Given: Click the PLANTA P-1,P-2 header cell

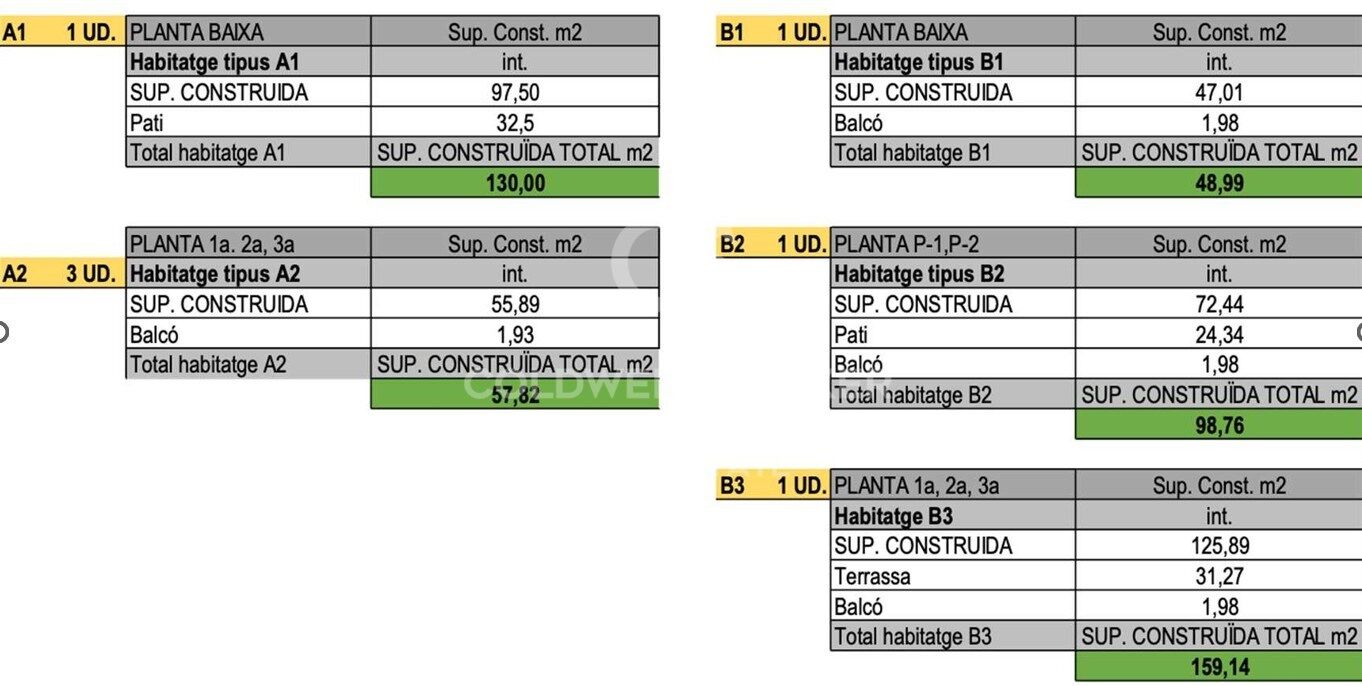Looking at the screenshot, I should coord(952,244).
